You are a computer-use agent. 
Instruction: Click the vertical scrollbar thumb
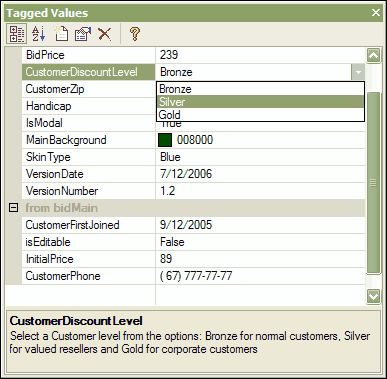tap(373, 183)
